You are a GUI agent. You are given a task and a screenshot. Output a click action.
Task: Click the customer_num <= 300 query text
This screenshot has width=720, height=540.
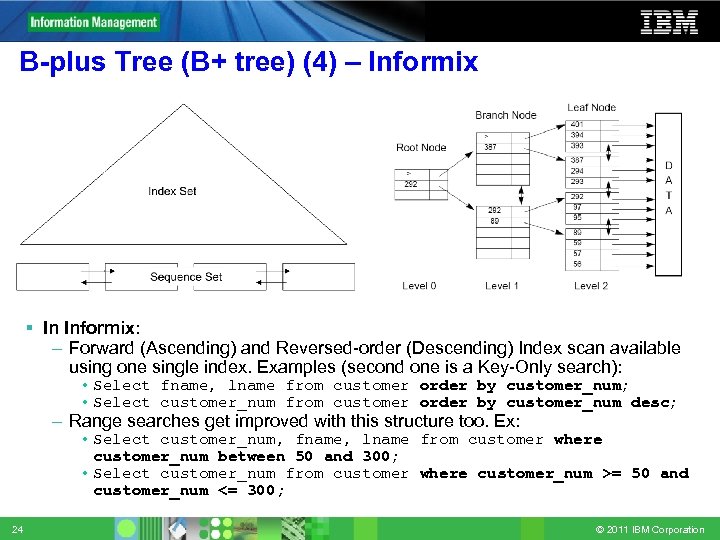[188, 490]
